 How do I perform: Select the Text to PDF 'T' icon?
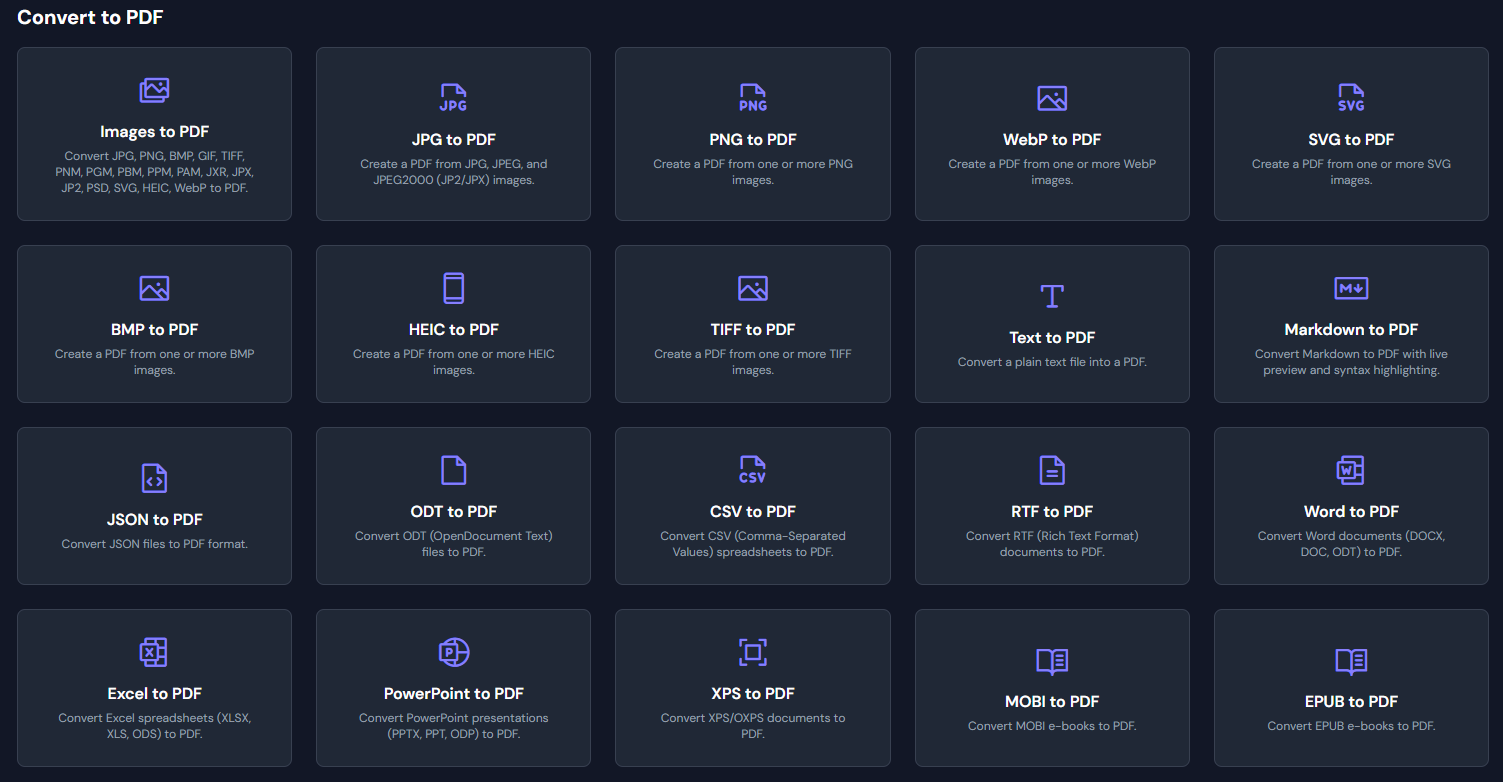[x=1052, y=296]
